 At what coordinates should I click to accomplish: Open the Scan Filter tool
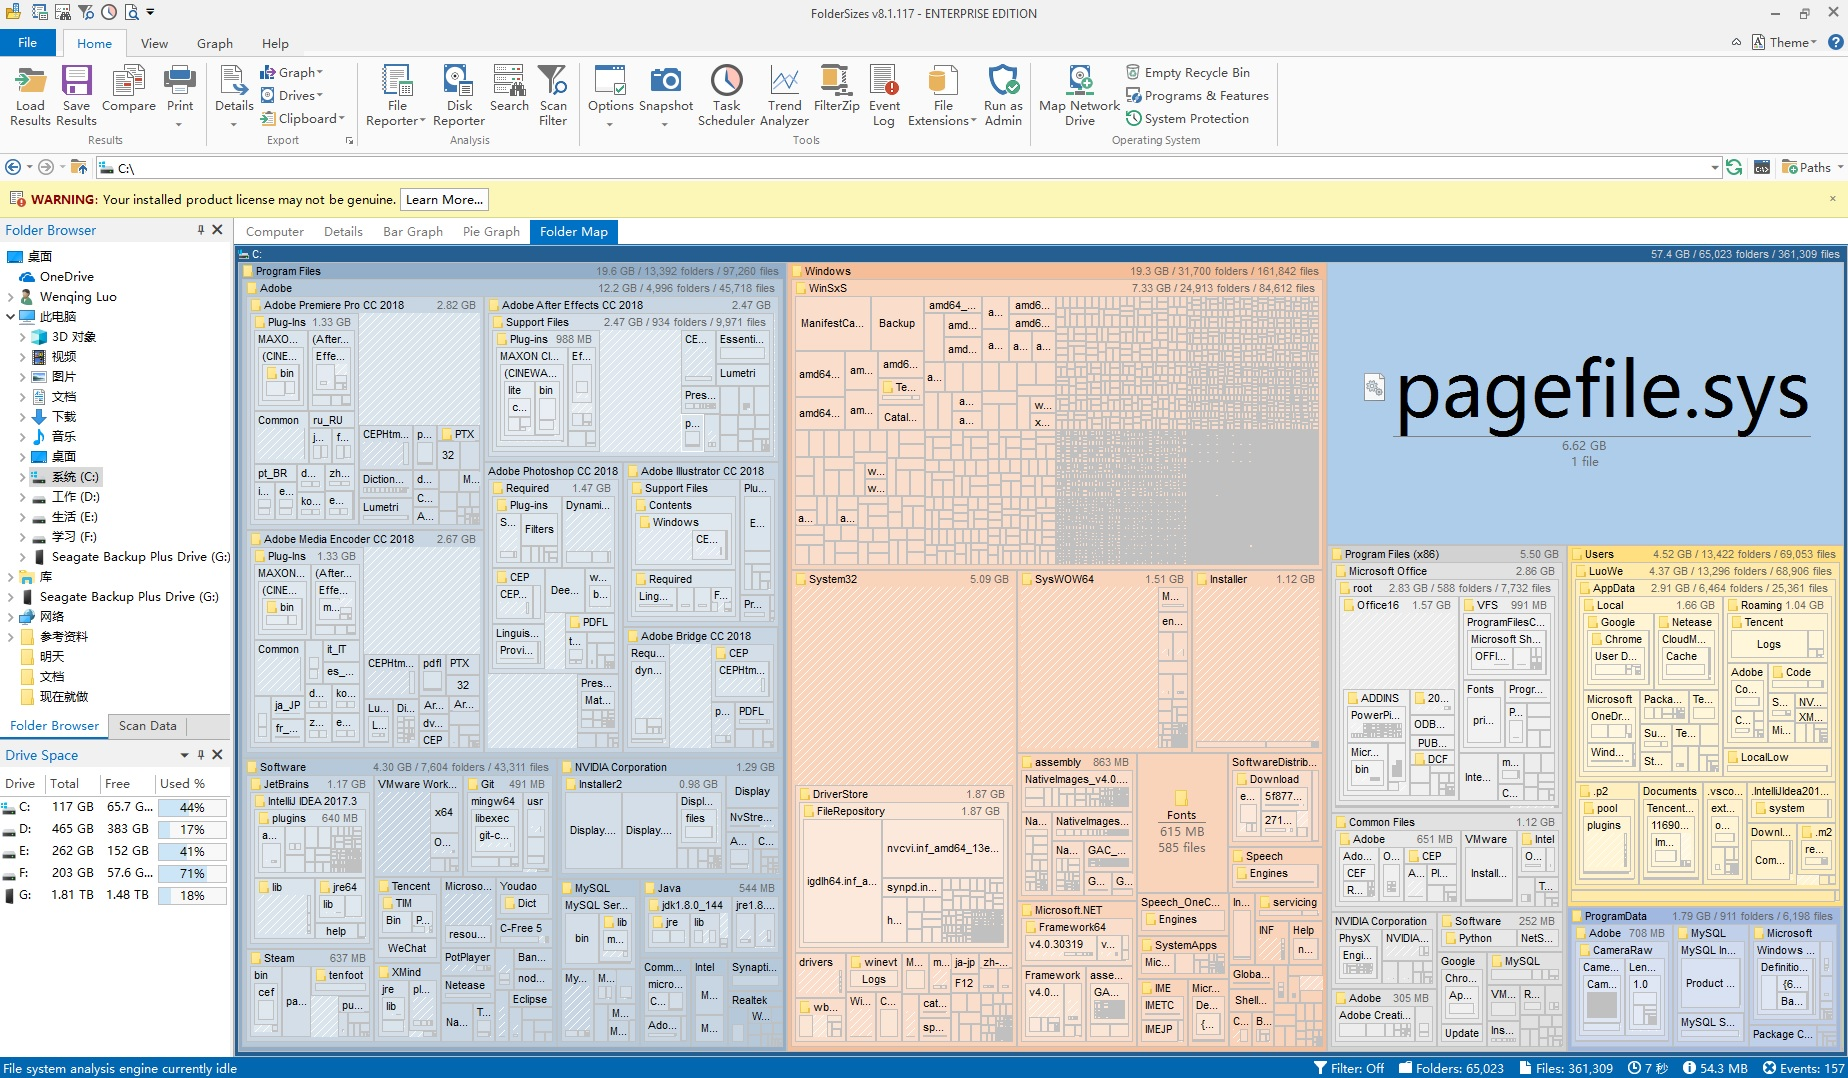coord(553,96)
